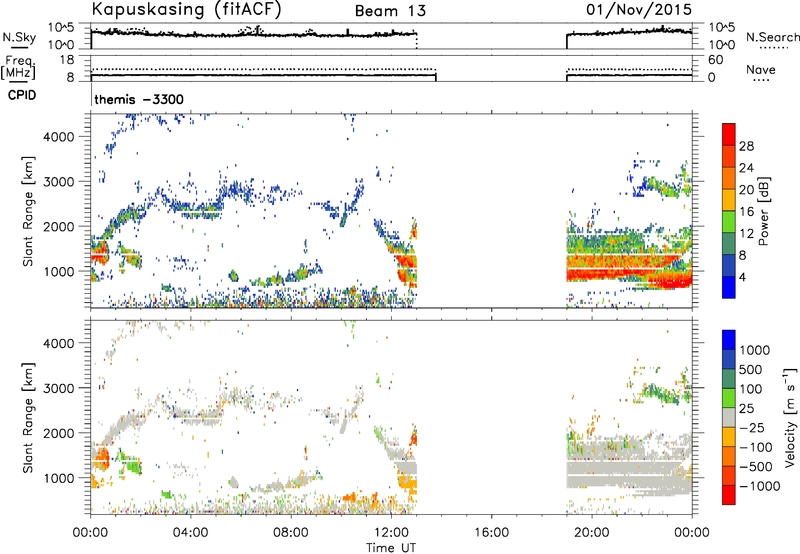Viewport: 800px width, 554px height.
Task: Click 'Slant Range [km]' label of power panel
Action: click(28, 211)
